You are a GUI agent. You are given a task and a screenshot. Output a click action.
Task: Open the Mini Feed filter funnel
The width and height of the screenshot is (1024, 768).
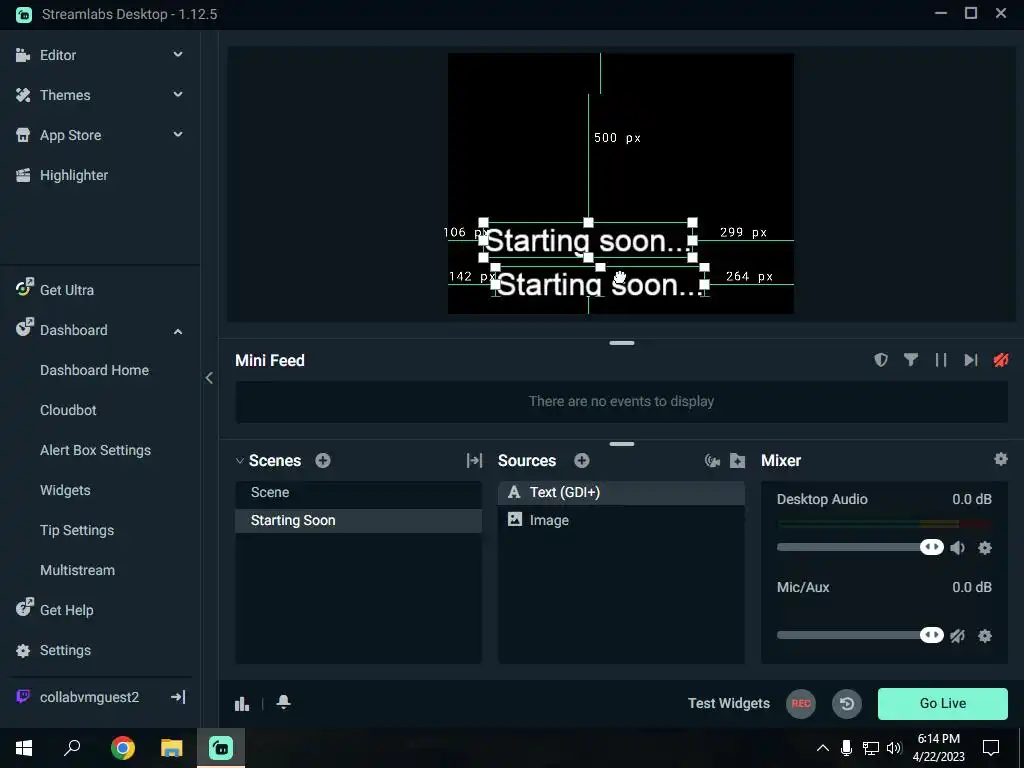(911, 360)
